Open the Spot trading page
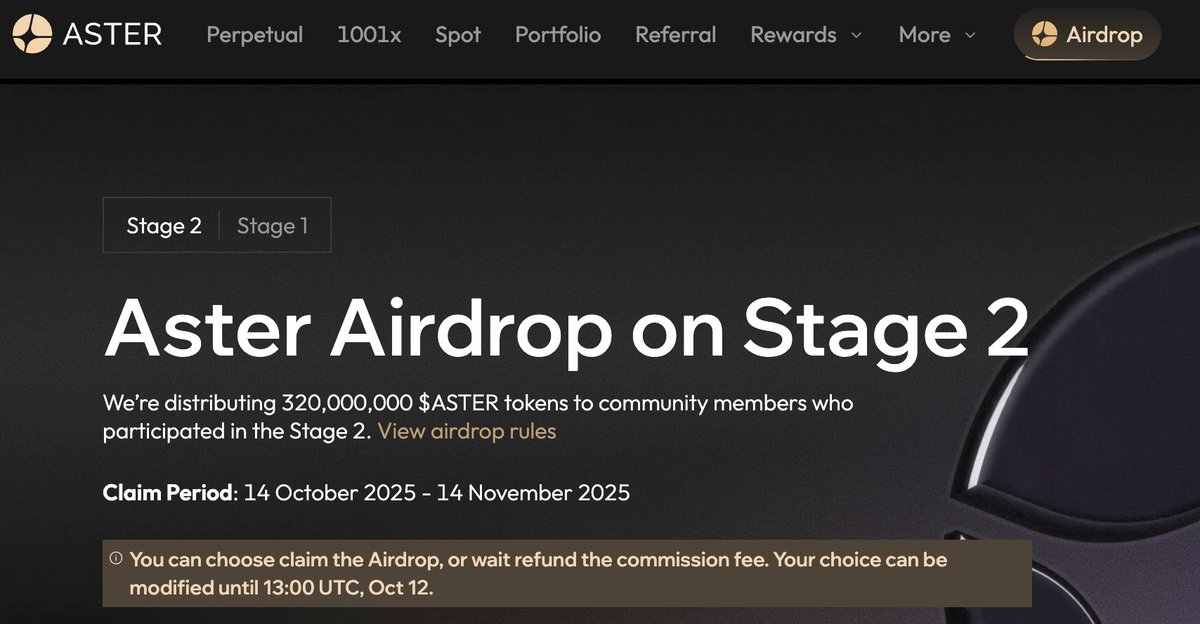Screen dimensions: 1200x624 pyautogui.click(x=458, y=35)
